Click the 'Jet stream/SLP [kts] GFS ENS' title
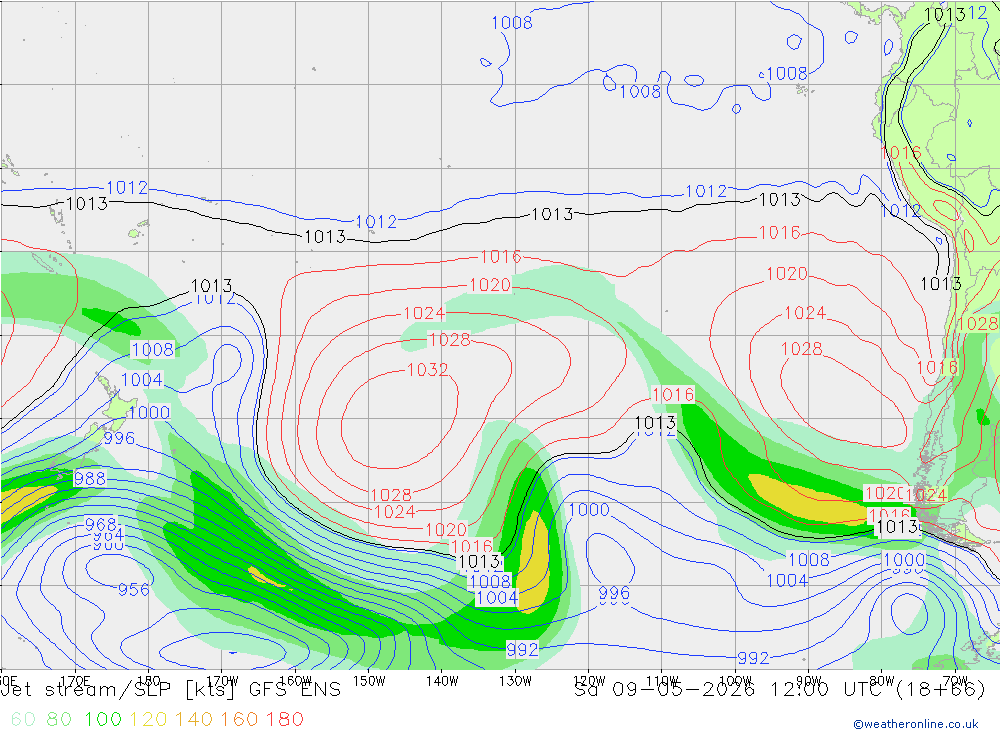This screenshot has height=733, width=1000. [171, 690]
